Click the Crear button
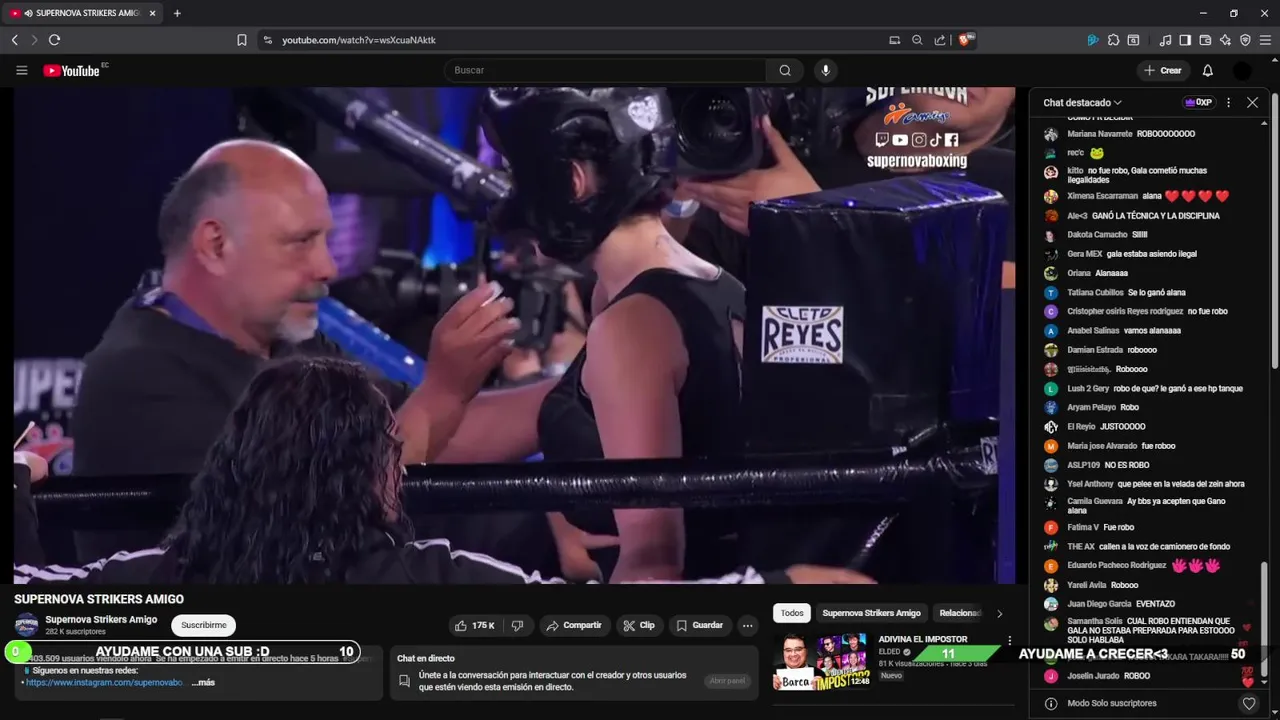Image resolution: width=1280 pixels, height=720 pixels. coord(1162,70)
